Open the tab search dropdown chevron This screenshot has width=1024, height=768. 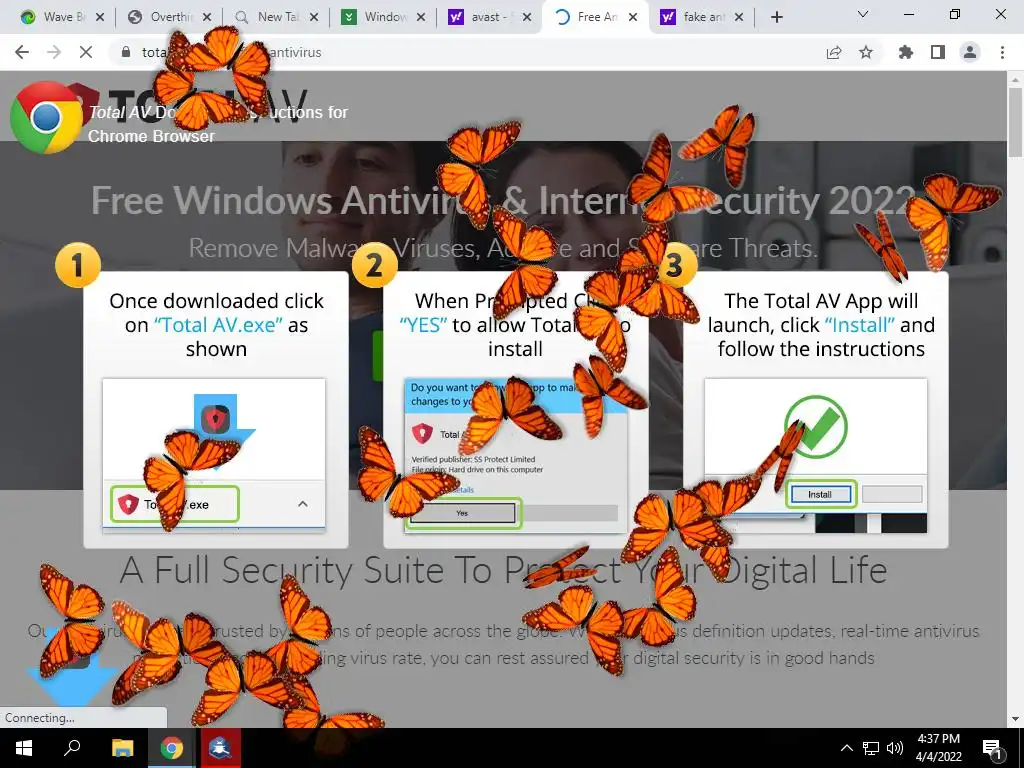pos(863,14)
